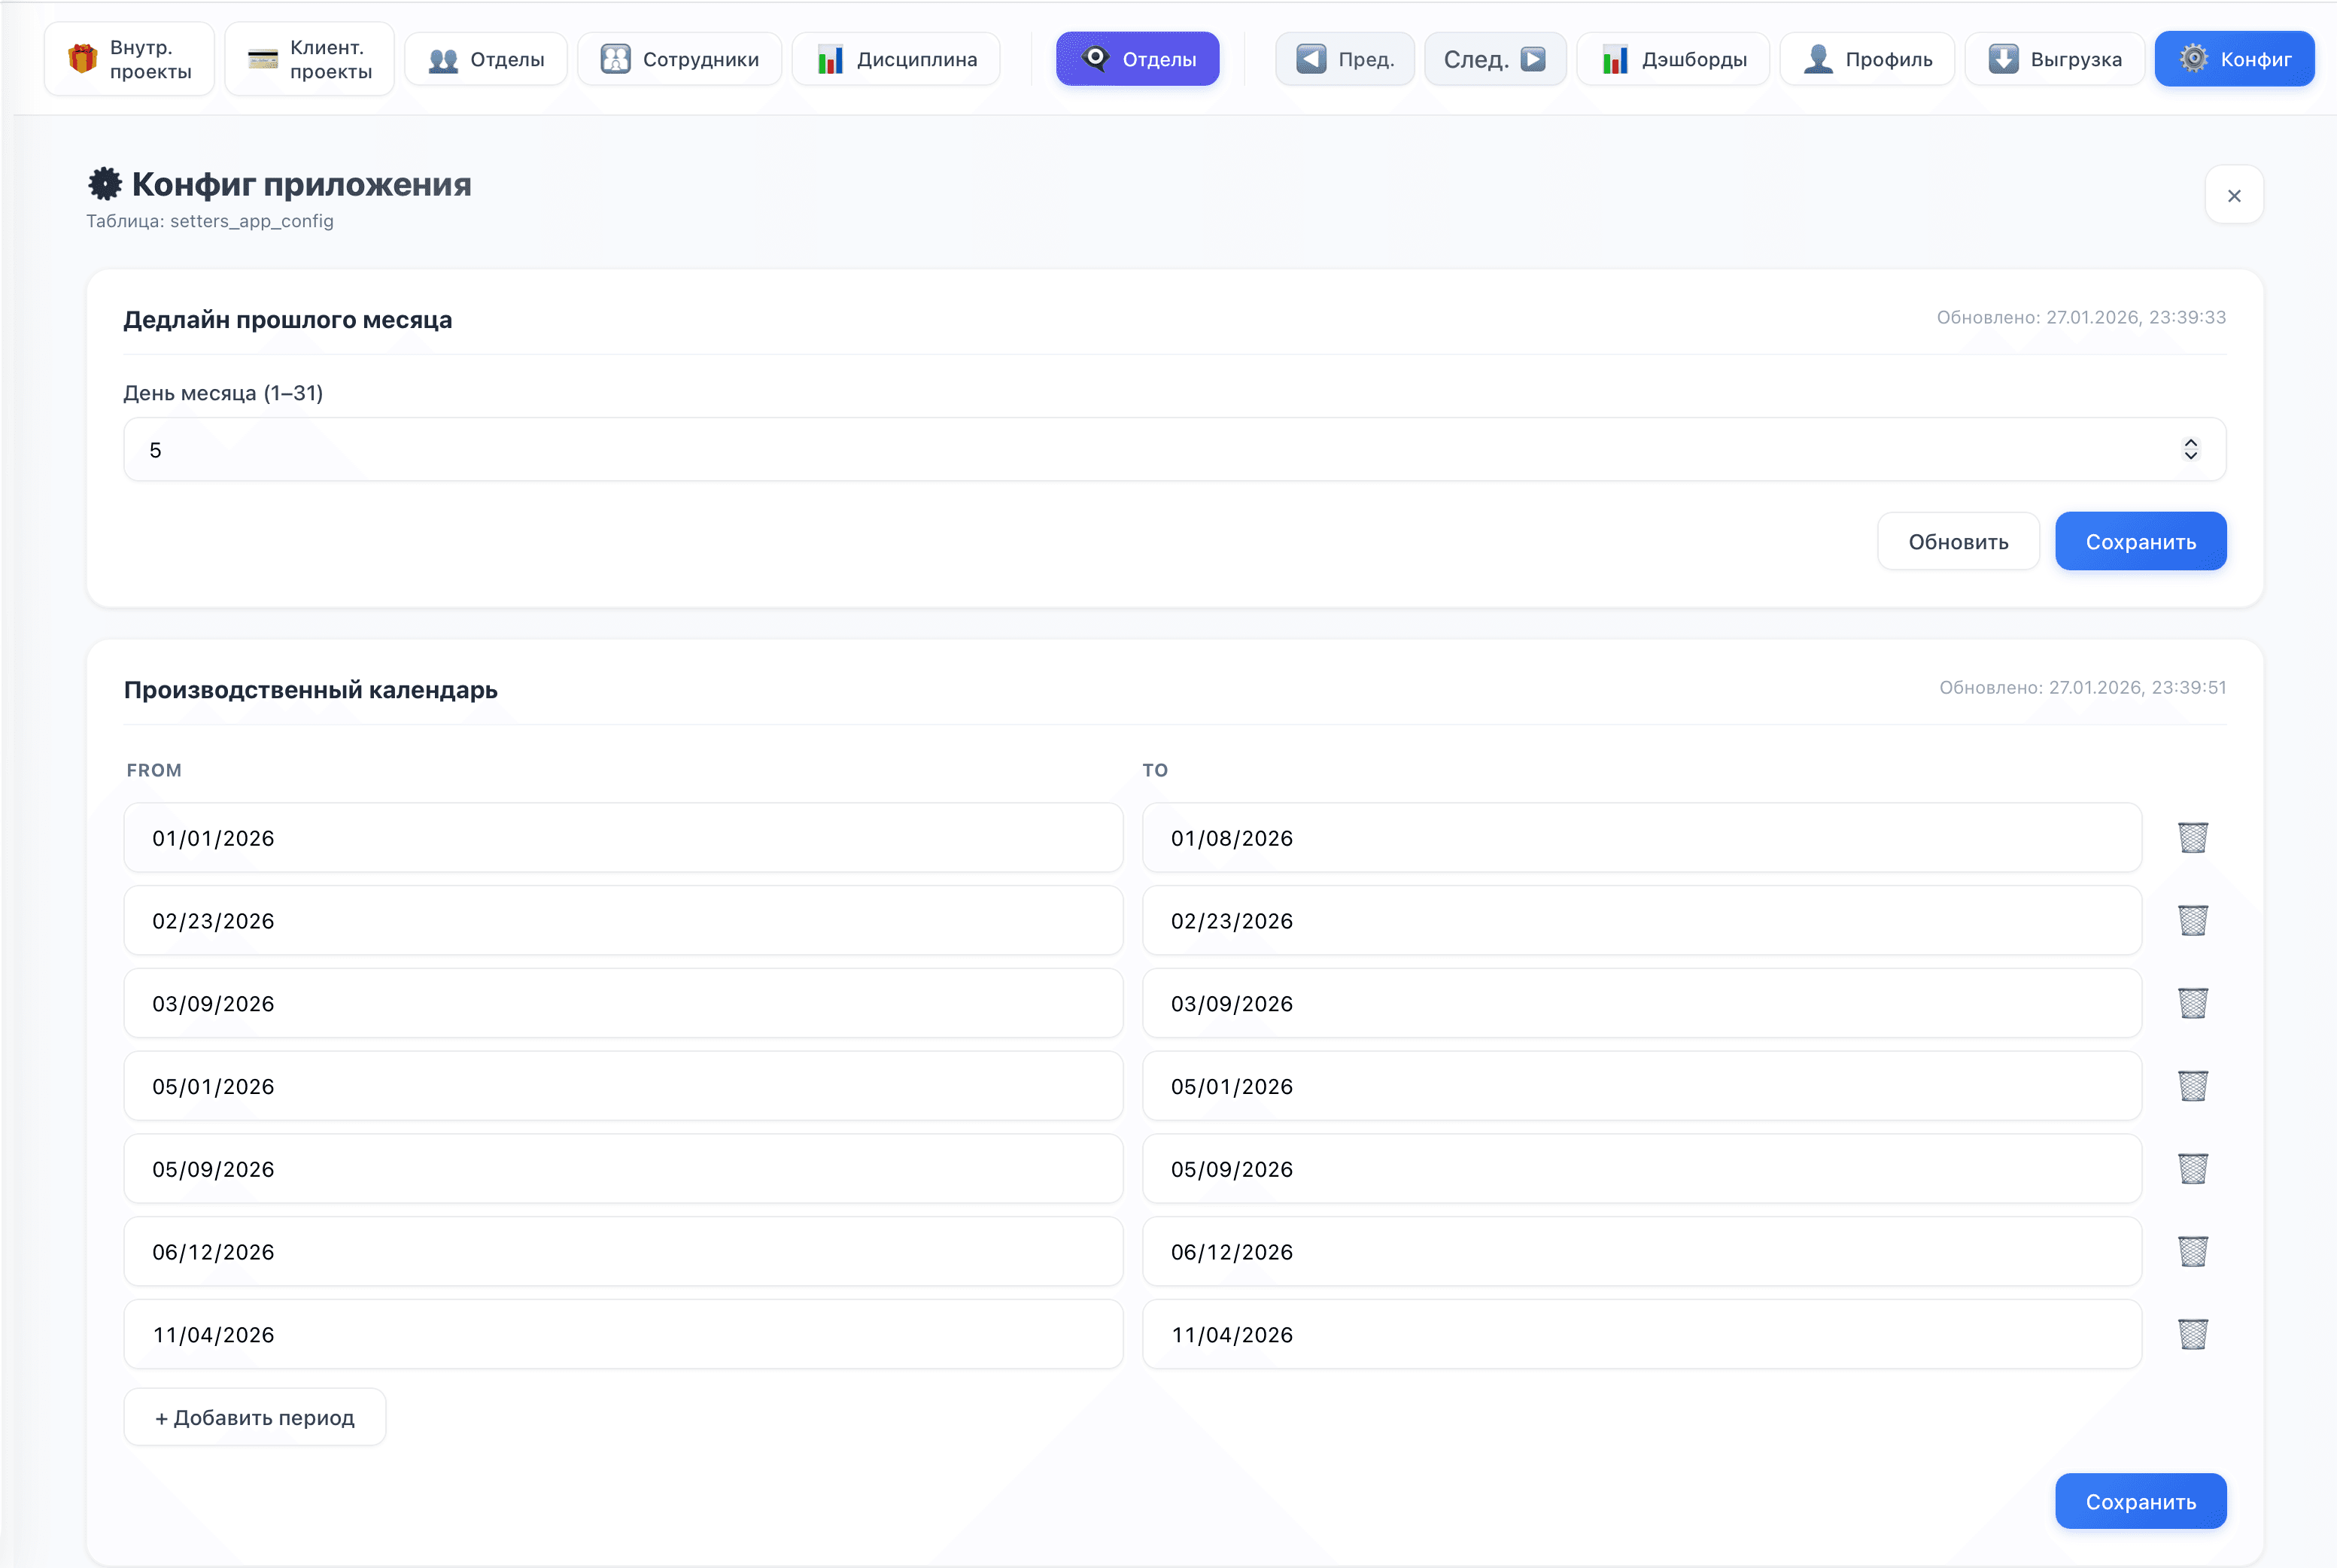Delete the 01/01/2026 calendar period
This screenshot has height=1568, width=2337.
2192,838
